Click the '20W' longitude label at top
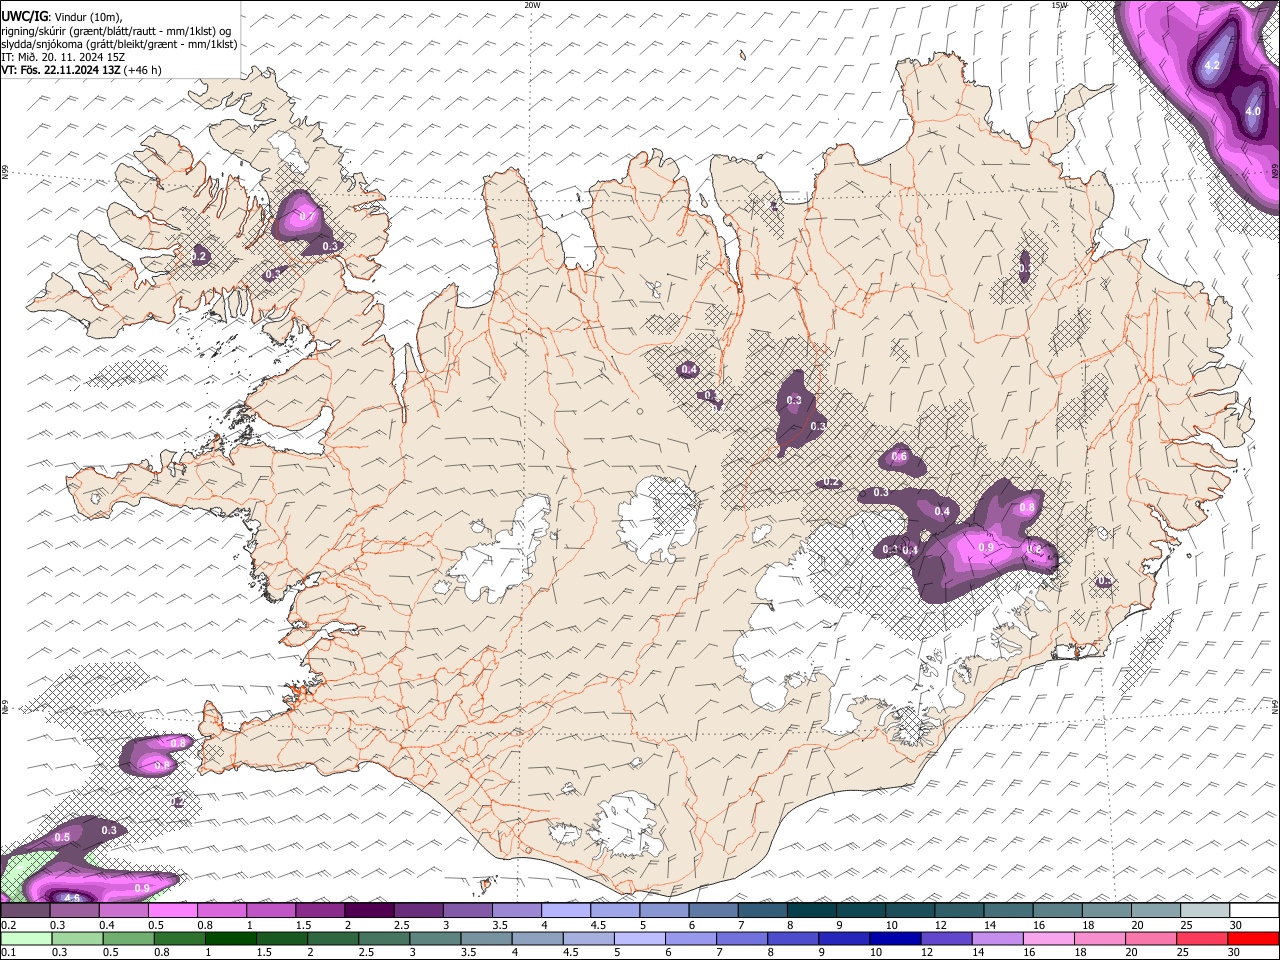Image resolution: width=1280 pixels, height=960 pixels. [x=533, y=5]
